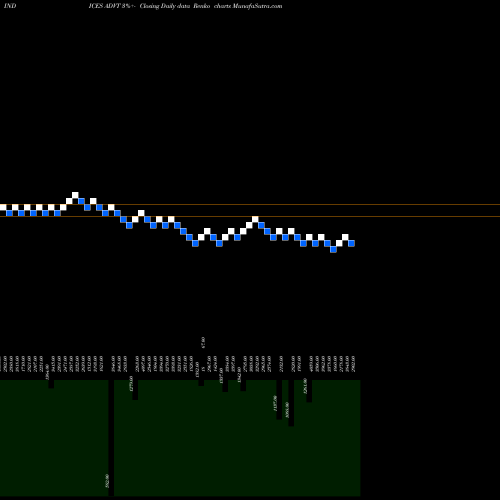Select the lower orange horizontal level line
This screenshot has height=500, width=500.
tap(250, 217)
